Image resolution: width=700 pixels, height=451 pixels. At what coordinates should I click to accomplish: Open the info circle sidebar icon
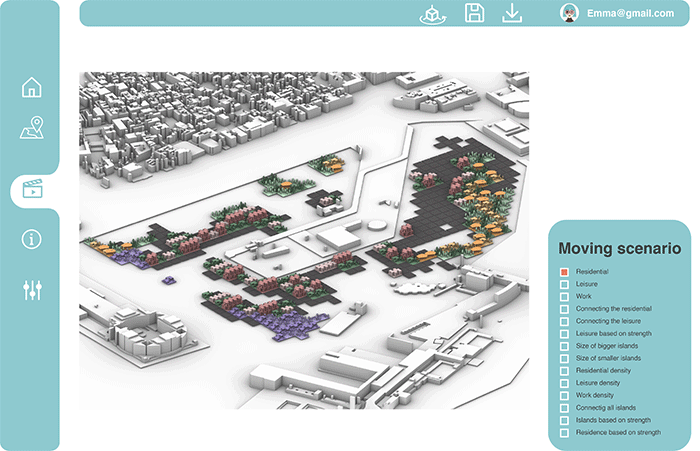[x=32, y=239]
